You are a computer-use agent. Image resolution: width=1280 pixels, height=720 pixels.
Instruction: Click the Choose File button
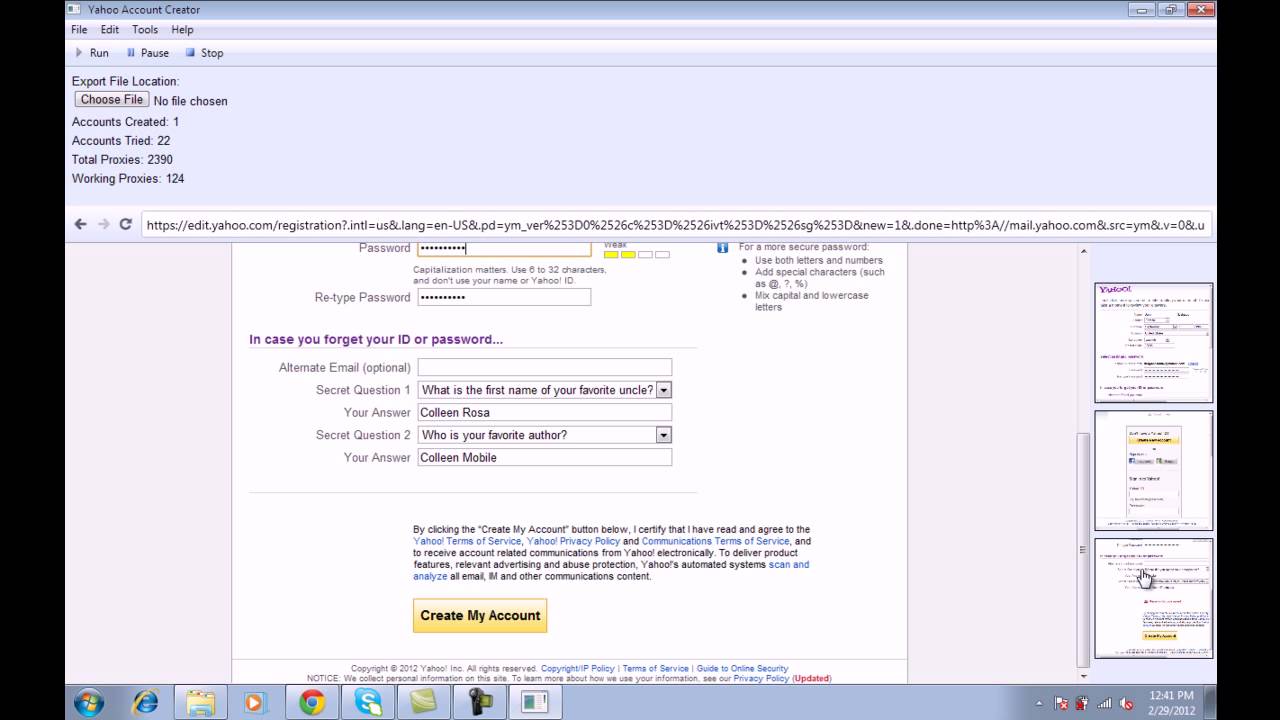112,100
